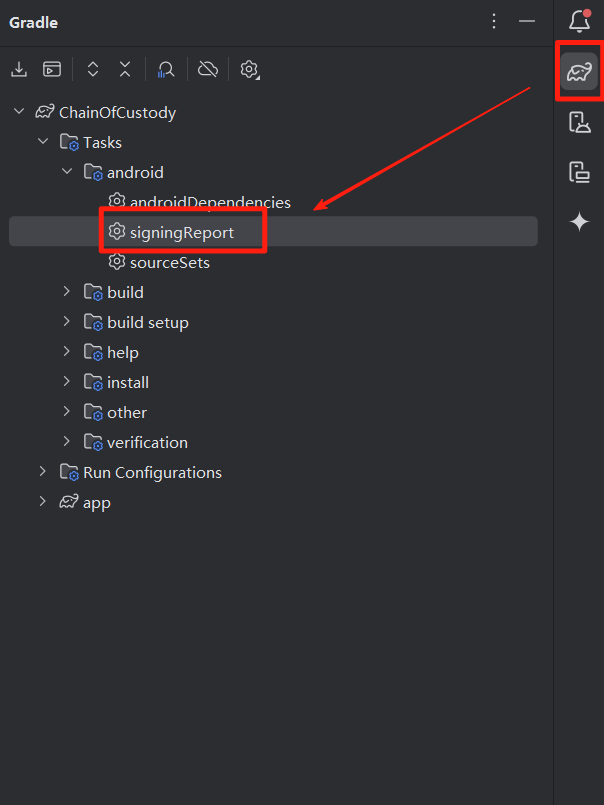Click the android folder label

(x=136, y=172)
